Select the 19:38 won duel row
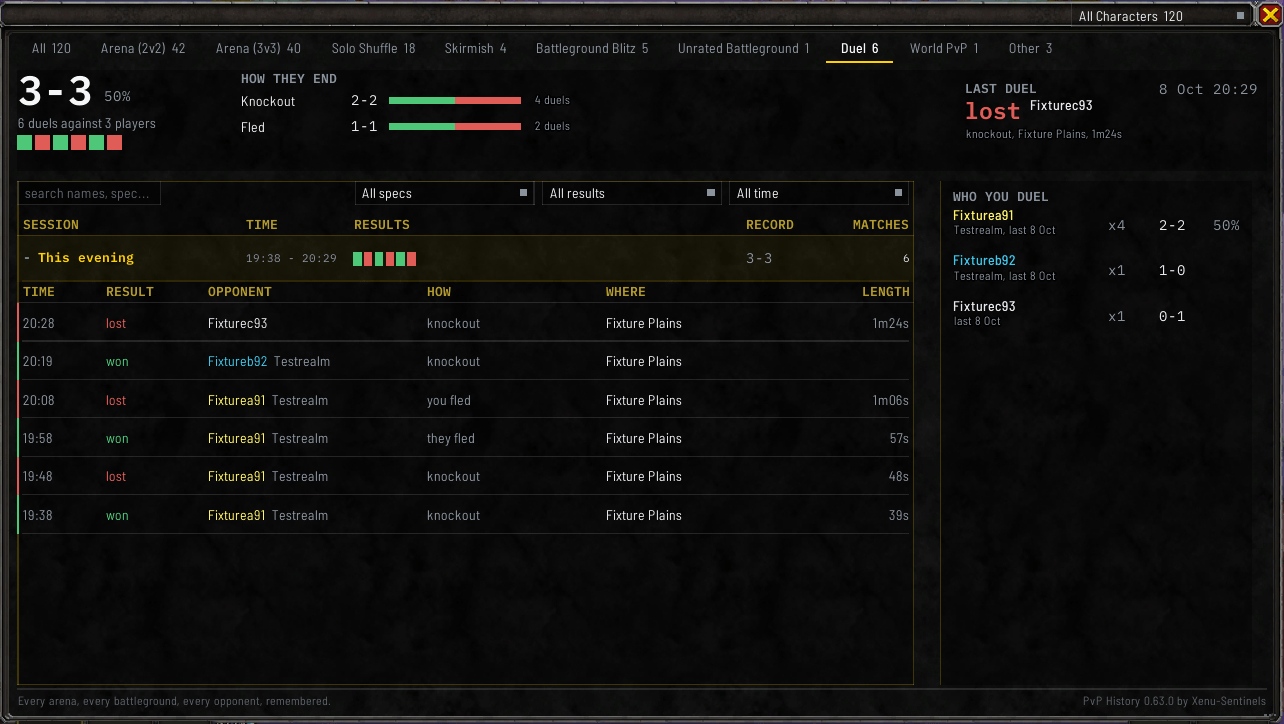The width and height of the screenshot is (1284, 724). point(465,515)
